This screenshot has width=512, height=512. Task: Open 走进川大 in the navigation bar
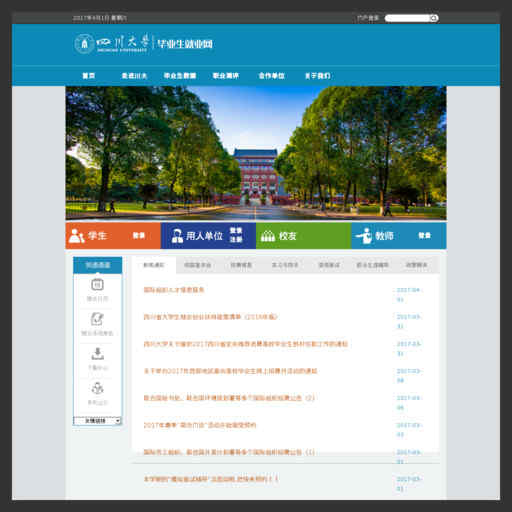coord(134,76)
